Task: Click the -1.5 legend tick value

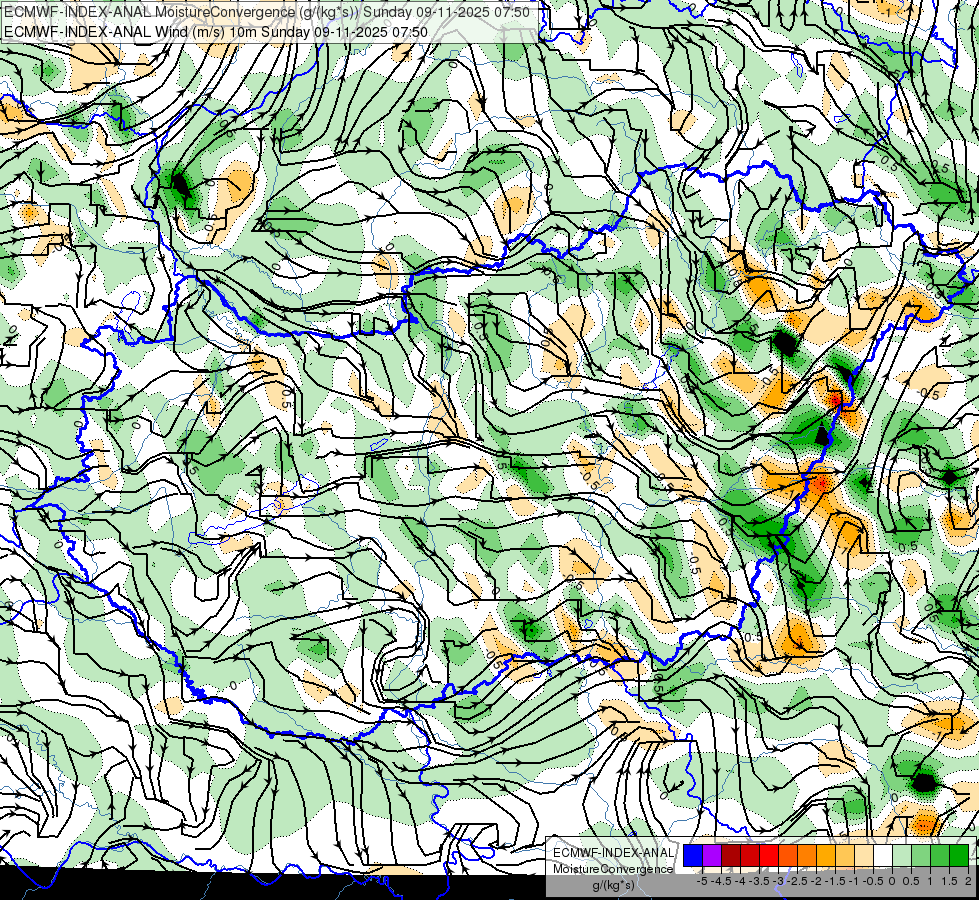Action: click(835, 881)
